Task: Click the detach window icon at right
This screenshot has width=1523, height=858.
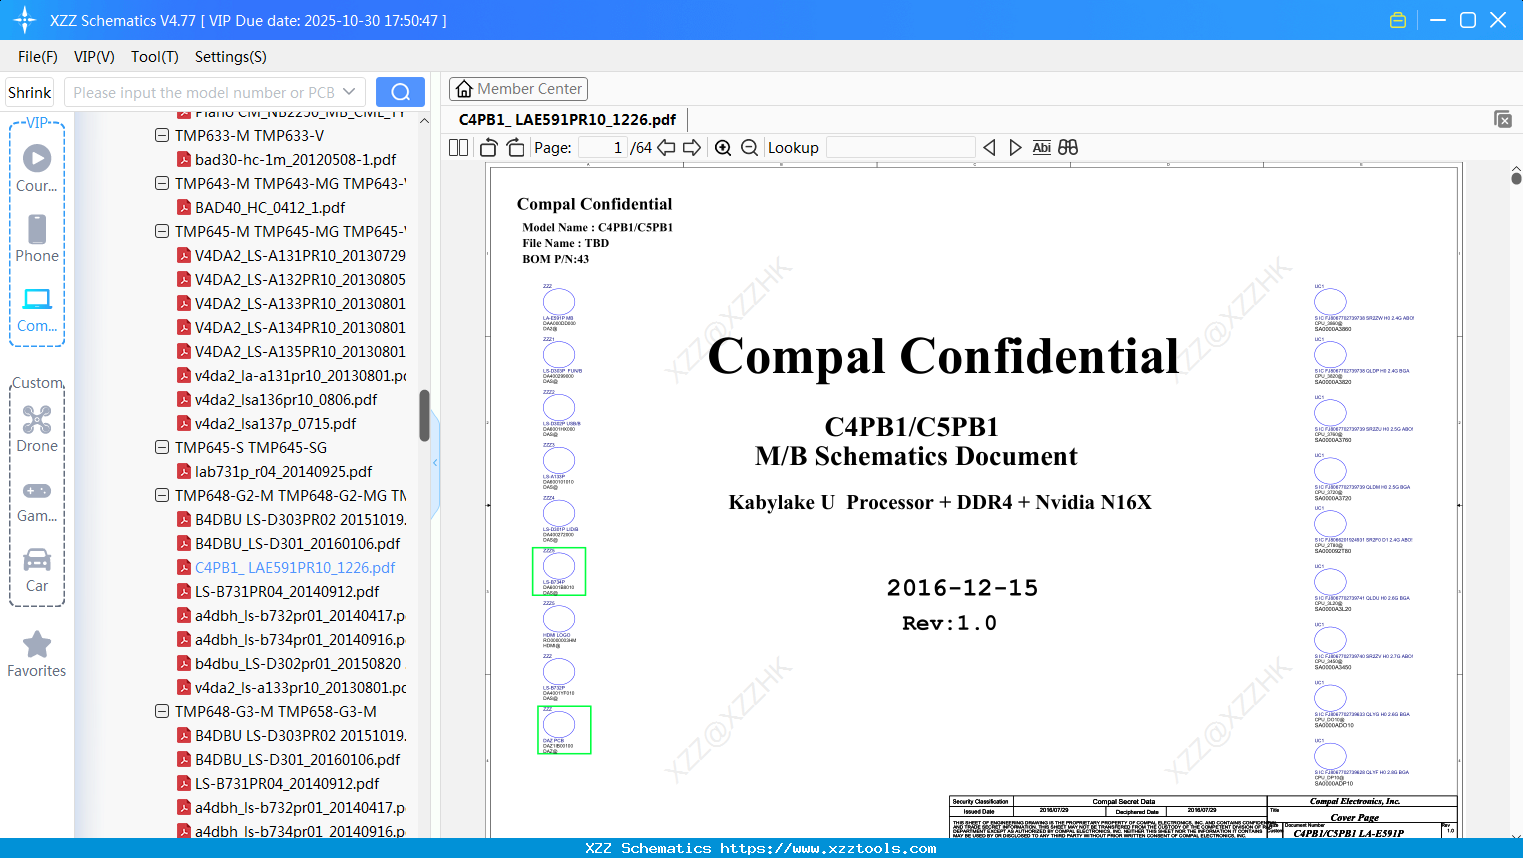Action: [x=1503, y=119]
